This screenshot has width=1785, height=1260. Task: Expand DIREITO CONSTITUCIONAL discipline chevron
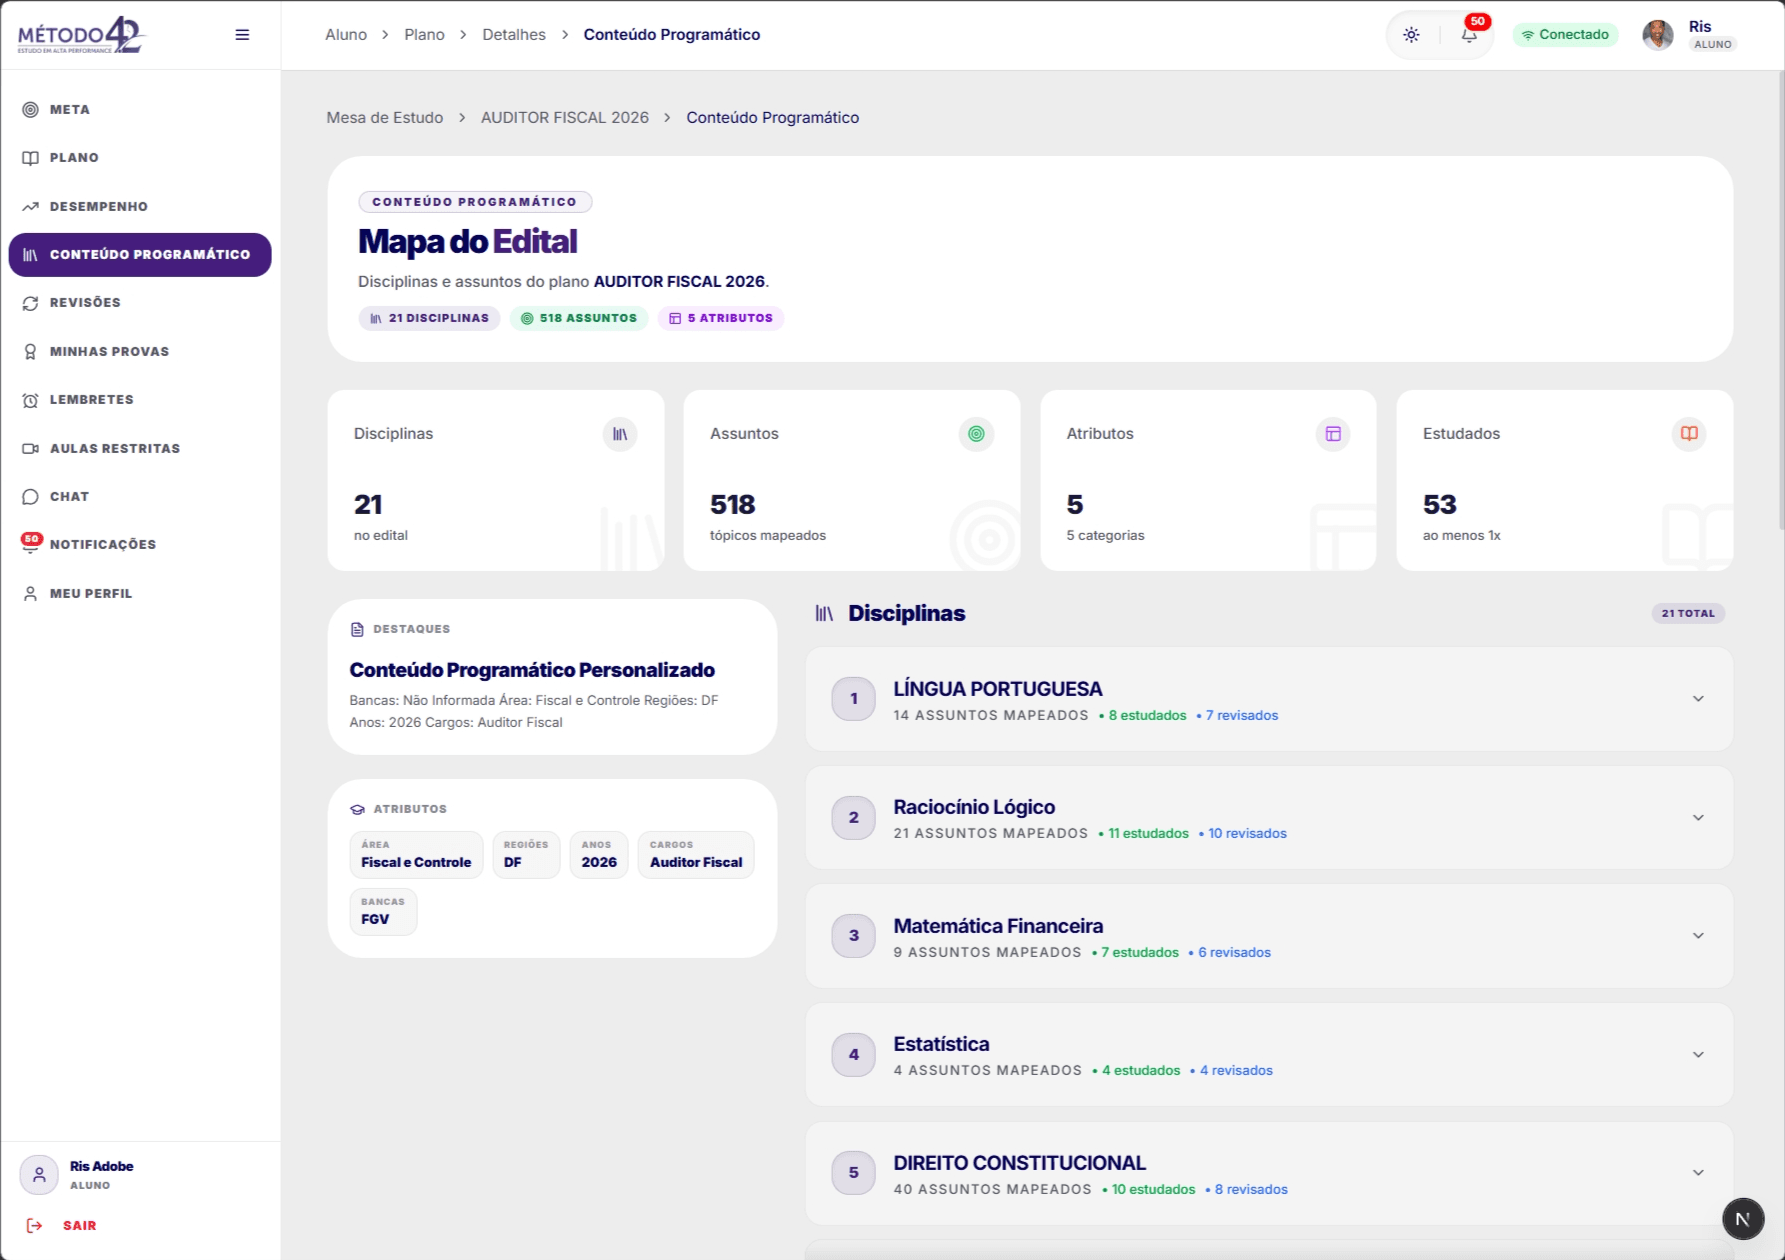(x=1698, y=1173)
